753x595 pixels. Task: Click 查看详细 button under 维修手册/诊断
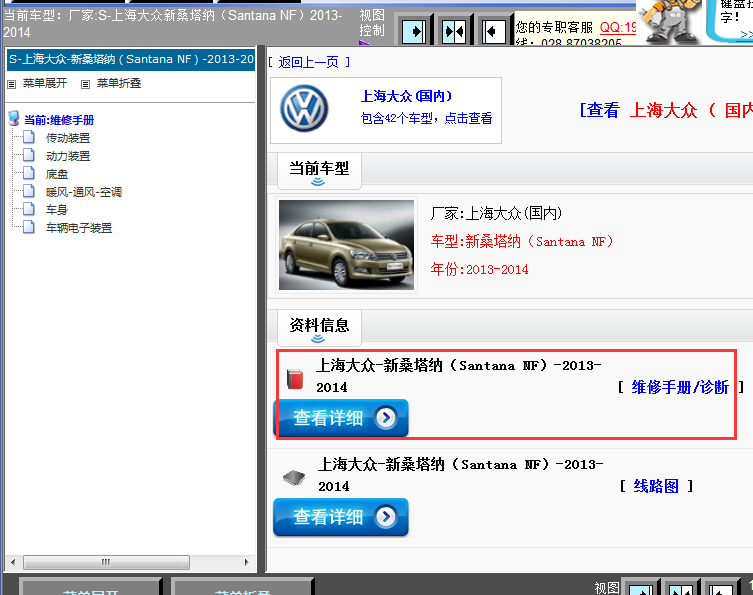coord(340,418)
